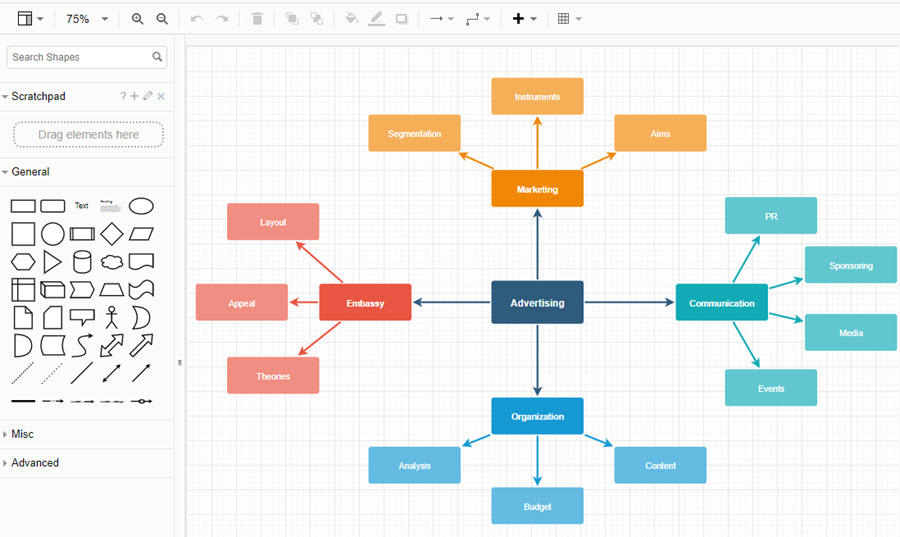The image size is (900, 537).
Task: Click the search magnifier icon in shapes box
Action: (157, 57)
